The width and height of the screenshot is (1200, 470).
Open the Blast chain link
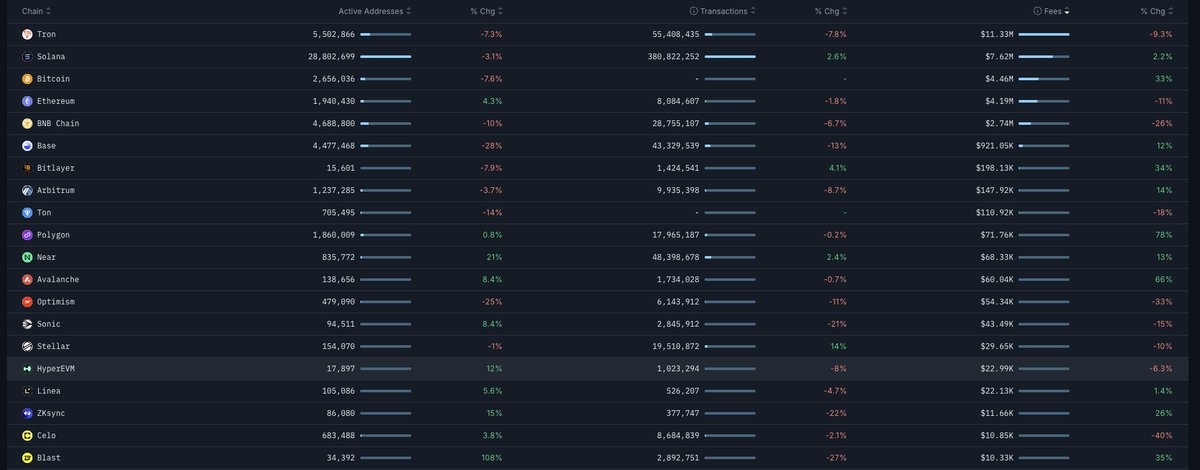coord(48,458)
